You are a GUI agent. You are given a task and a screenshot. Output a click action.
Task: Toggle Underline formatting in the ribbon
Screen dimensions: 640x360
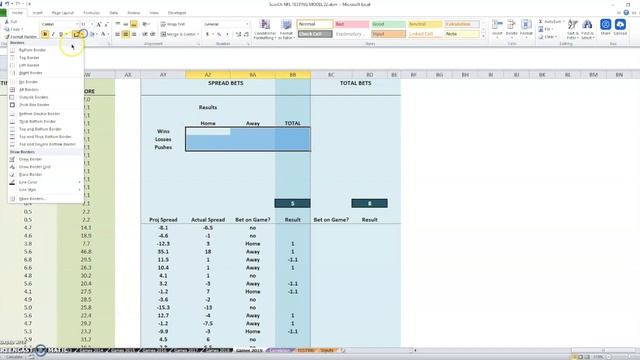(60, 34)
